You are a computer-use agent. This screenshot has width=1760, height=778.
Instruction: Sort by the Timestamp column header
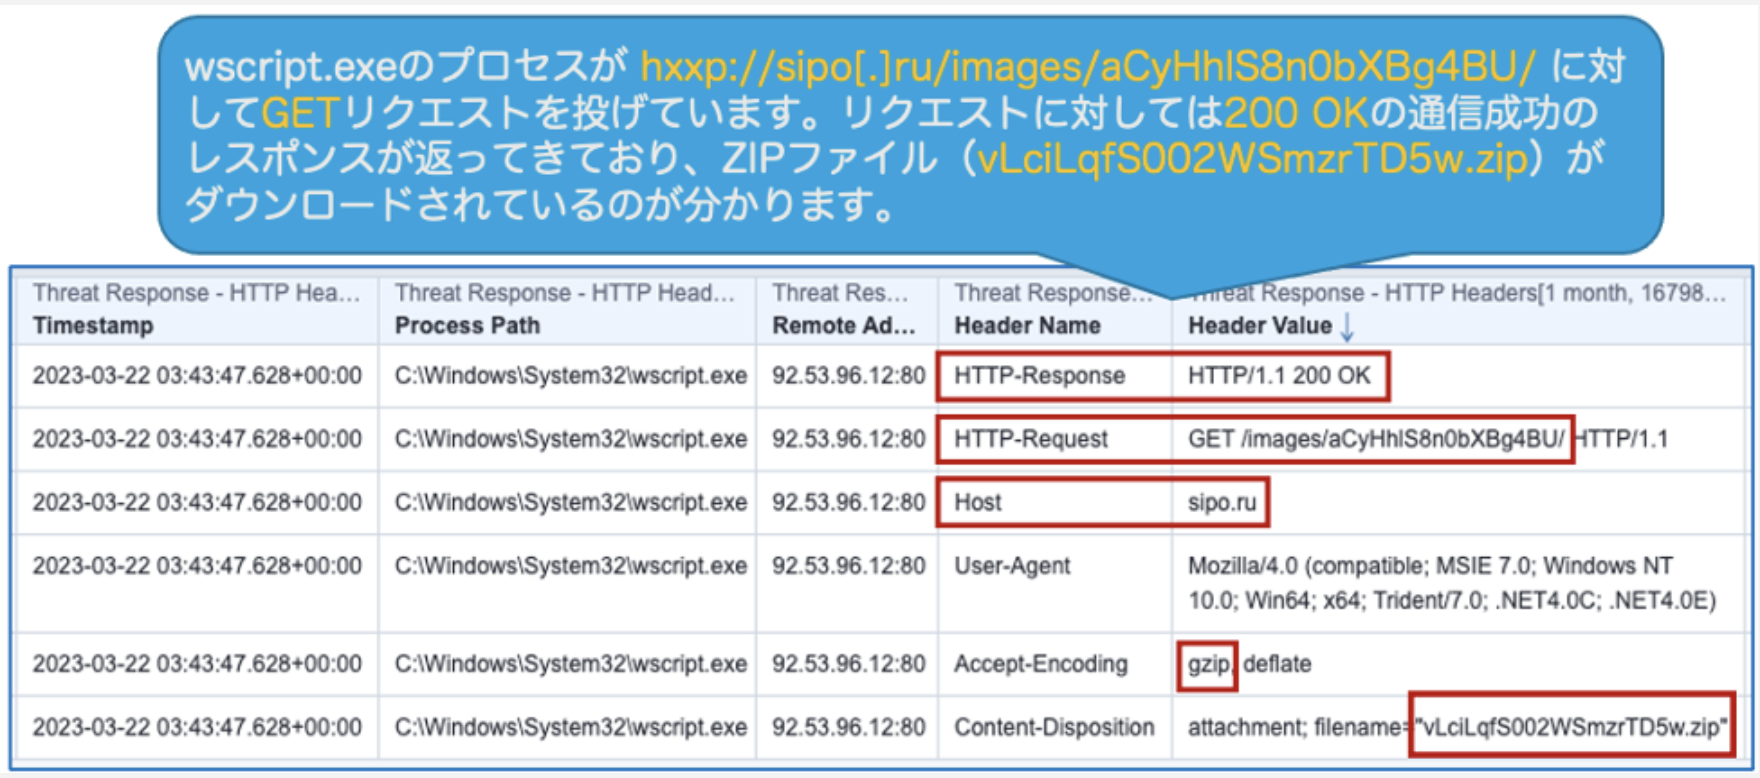[x=93, y=326]
